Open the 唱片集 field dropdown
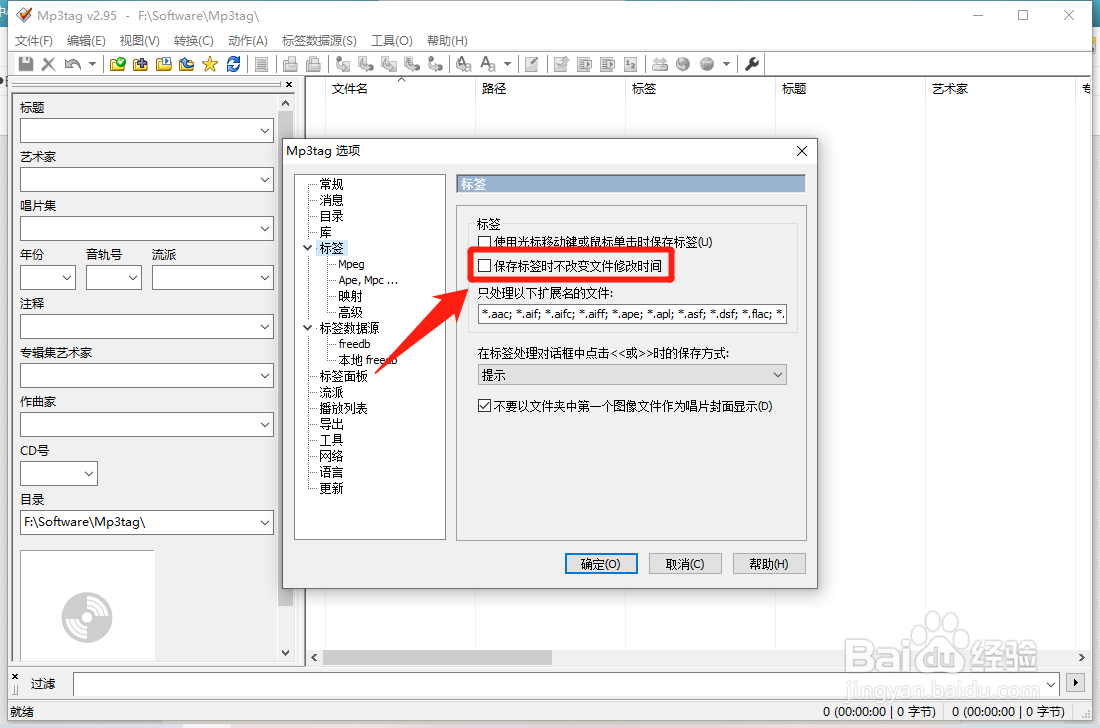Screen dimensions: 1100x728 coord(264,229)
